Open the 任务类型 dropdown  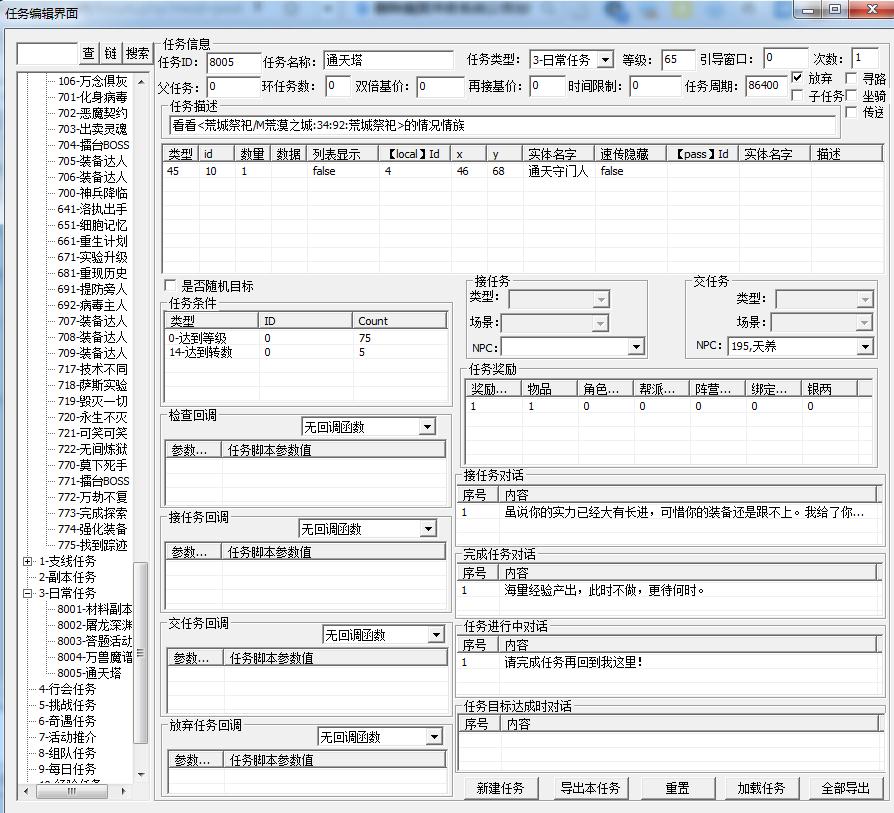[605, 60]
